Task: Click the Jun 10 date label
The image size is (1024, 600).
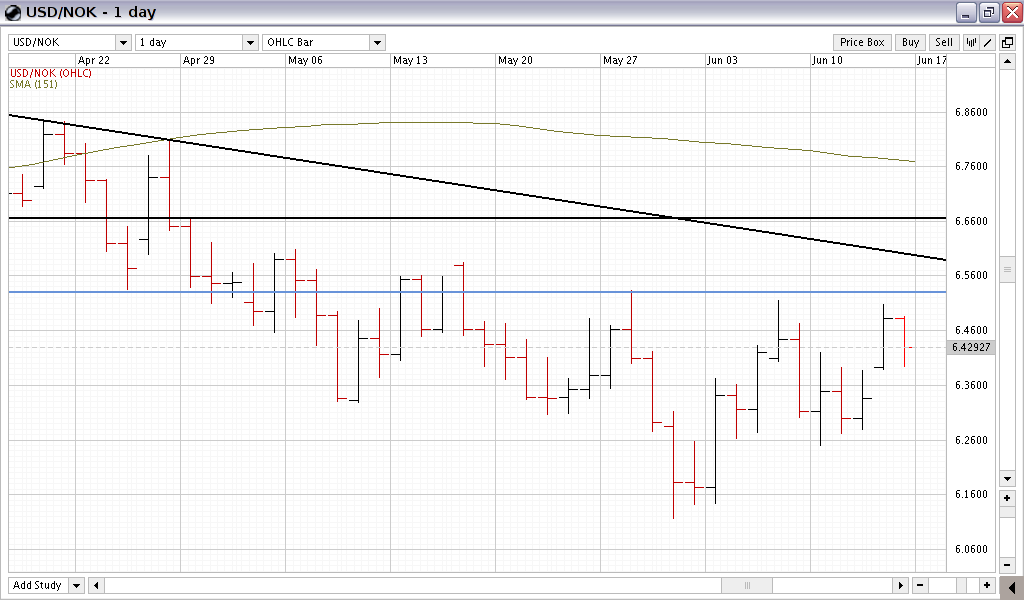Action: [827, 60]
